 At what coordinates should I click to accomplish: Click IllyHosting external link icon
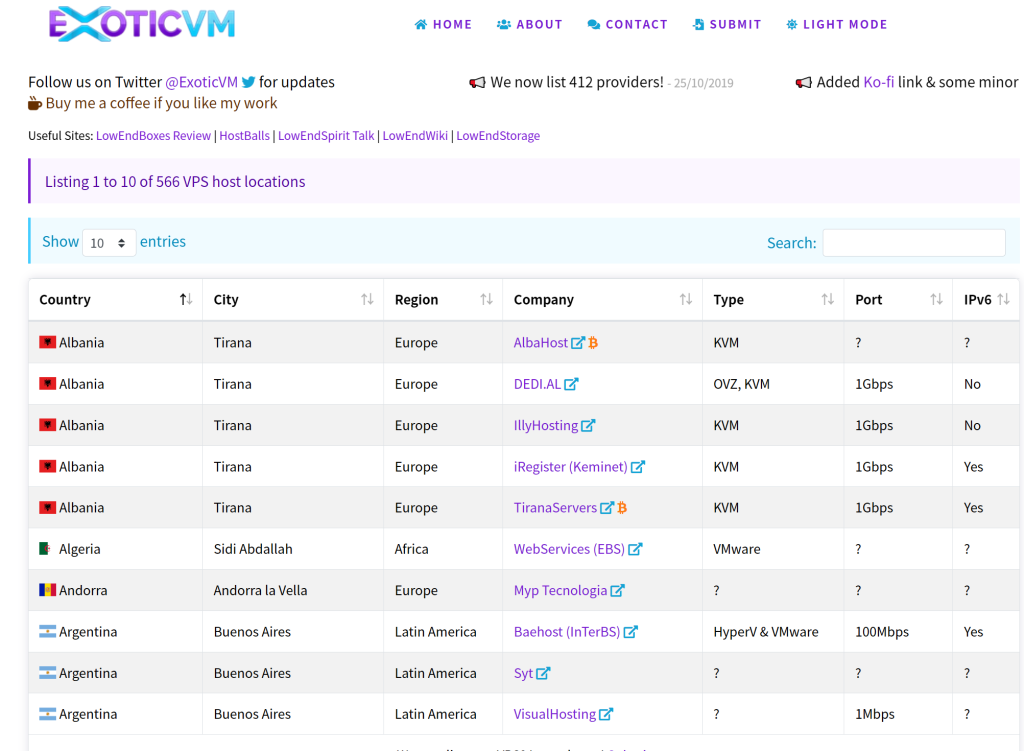tap(588, 426)
